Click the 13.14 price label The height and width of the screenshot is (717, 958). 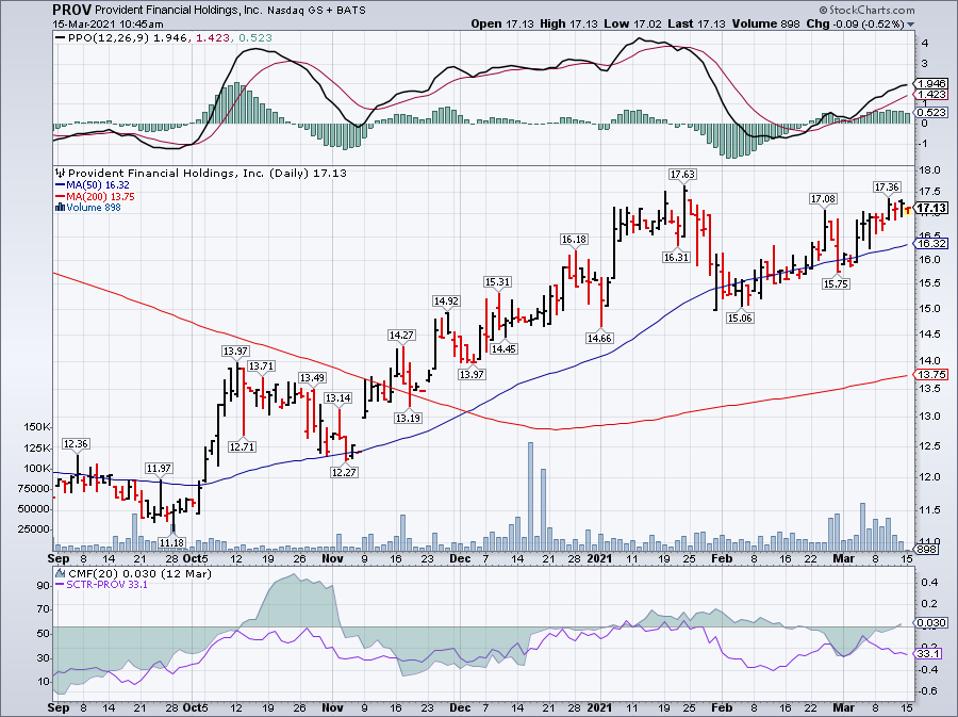(338, 398)
